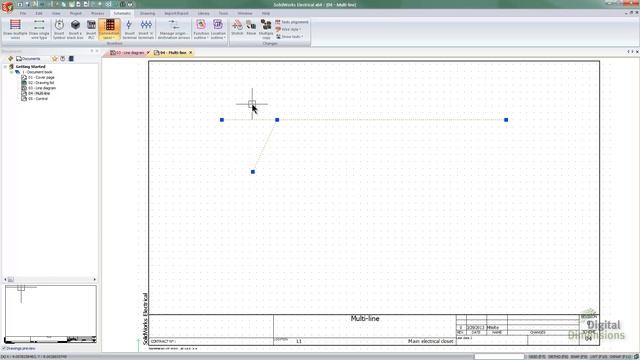Open the Project ribbon tab
The height and width of the screenshot is (360, 640).
point(76,13)
